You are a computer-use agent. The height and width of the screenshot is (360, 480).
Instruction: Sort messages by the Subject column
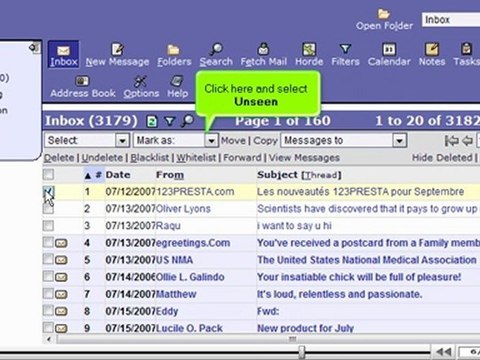pyautogui.click(x=277, y=175)
